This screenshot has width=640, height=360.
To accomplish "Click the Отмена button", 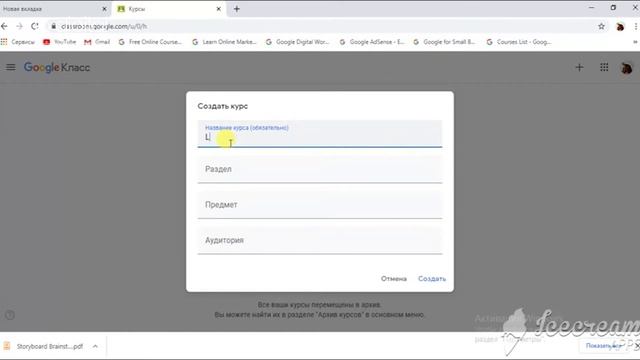I will pyautogui.click(x=394, y=279).
